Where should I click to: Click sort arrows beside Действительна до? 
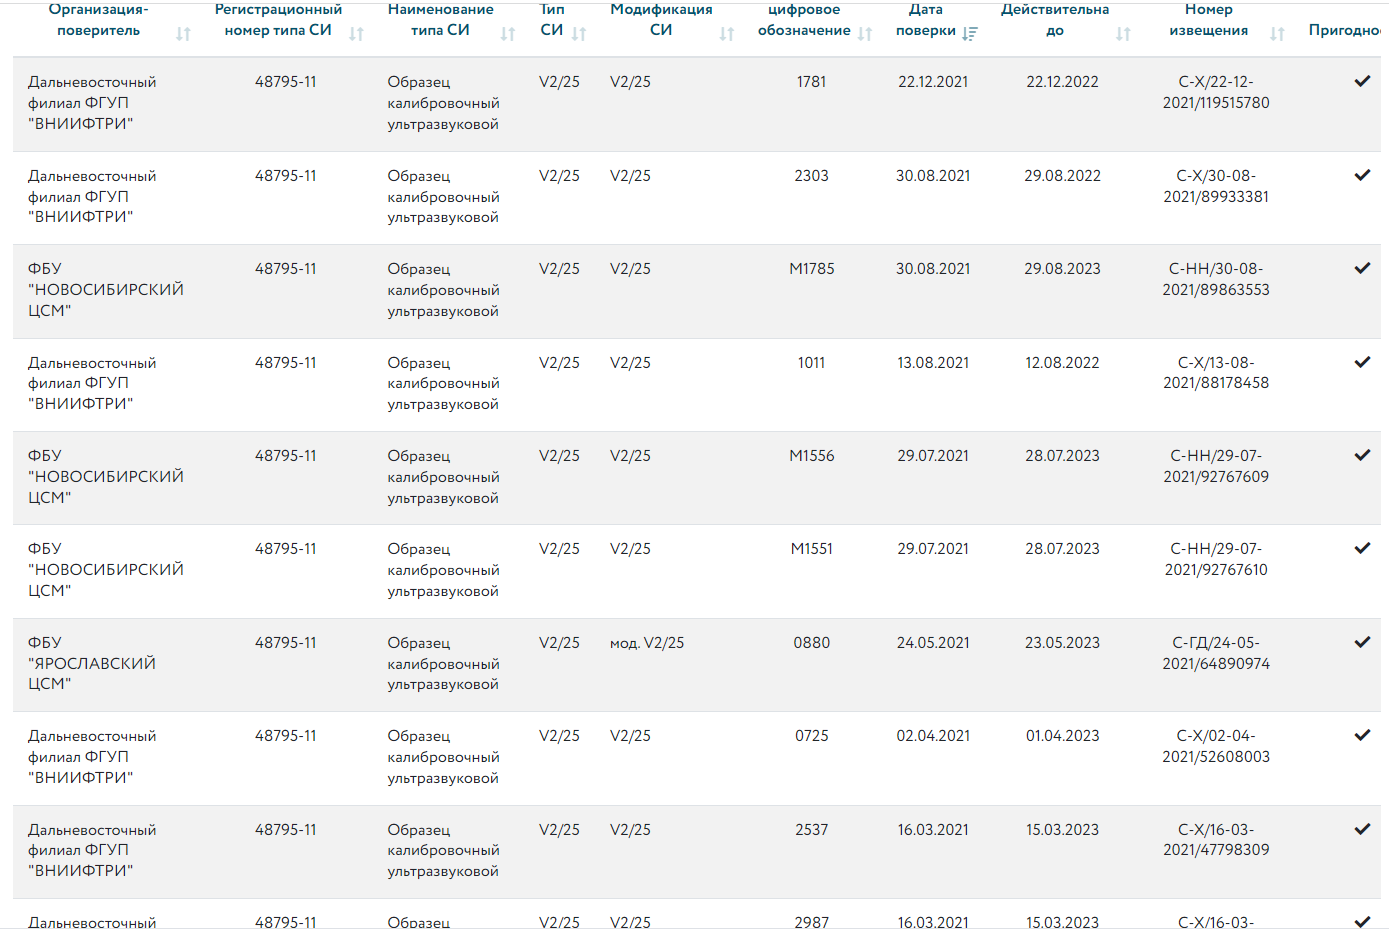1123,34
